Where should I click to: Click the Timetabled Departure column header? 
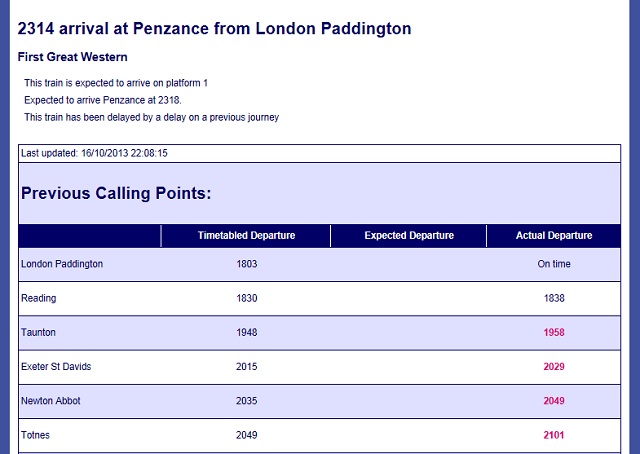click(x=246, y=236)
